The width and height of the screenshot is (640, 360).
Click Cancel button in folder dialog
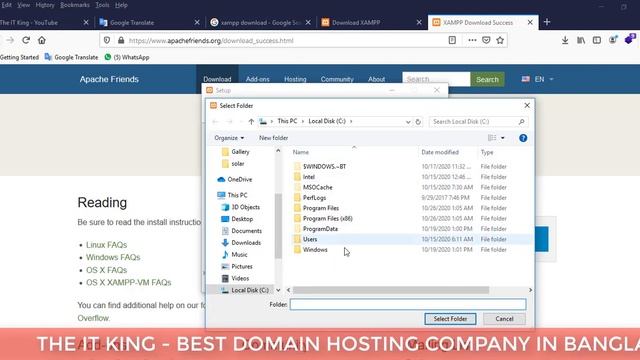504,319
